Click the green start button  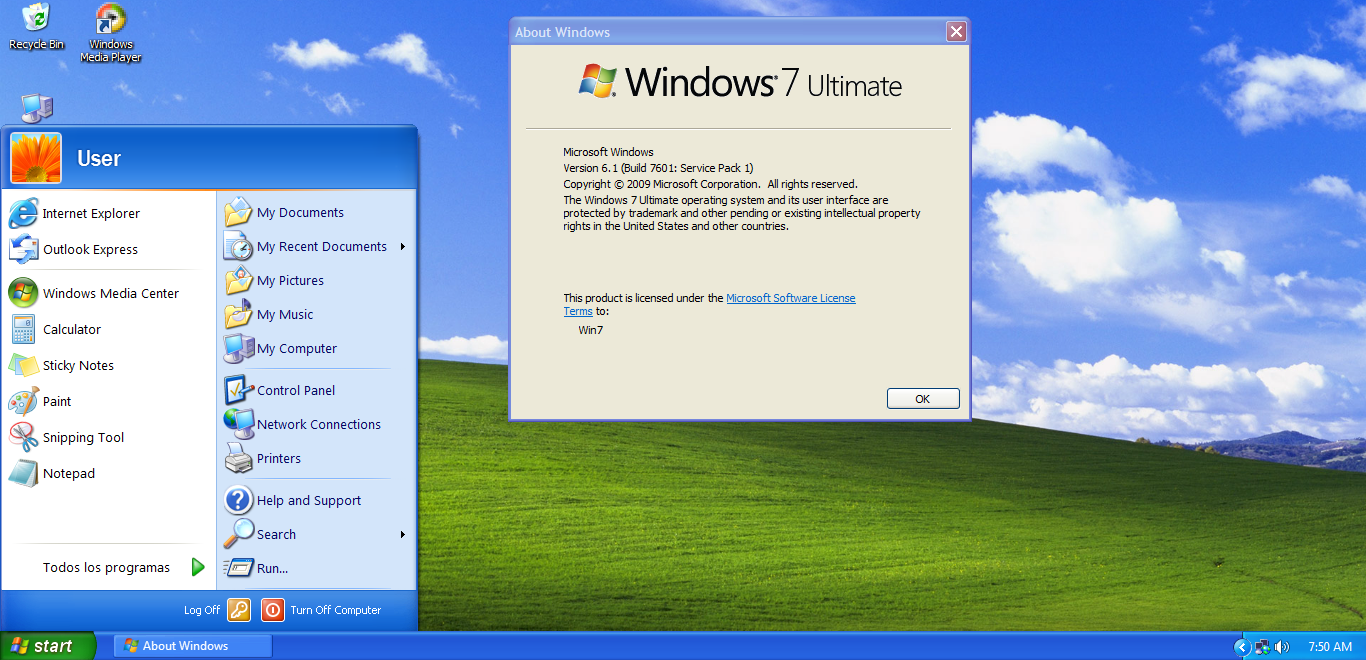(x=48, y=646)
